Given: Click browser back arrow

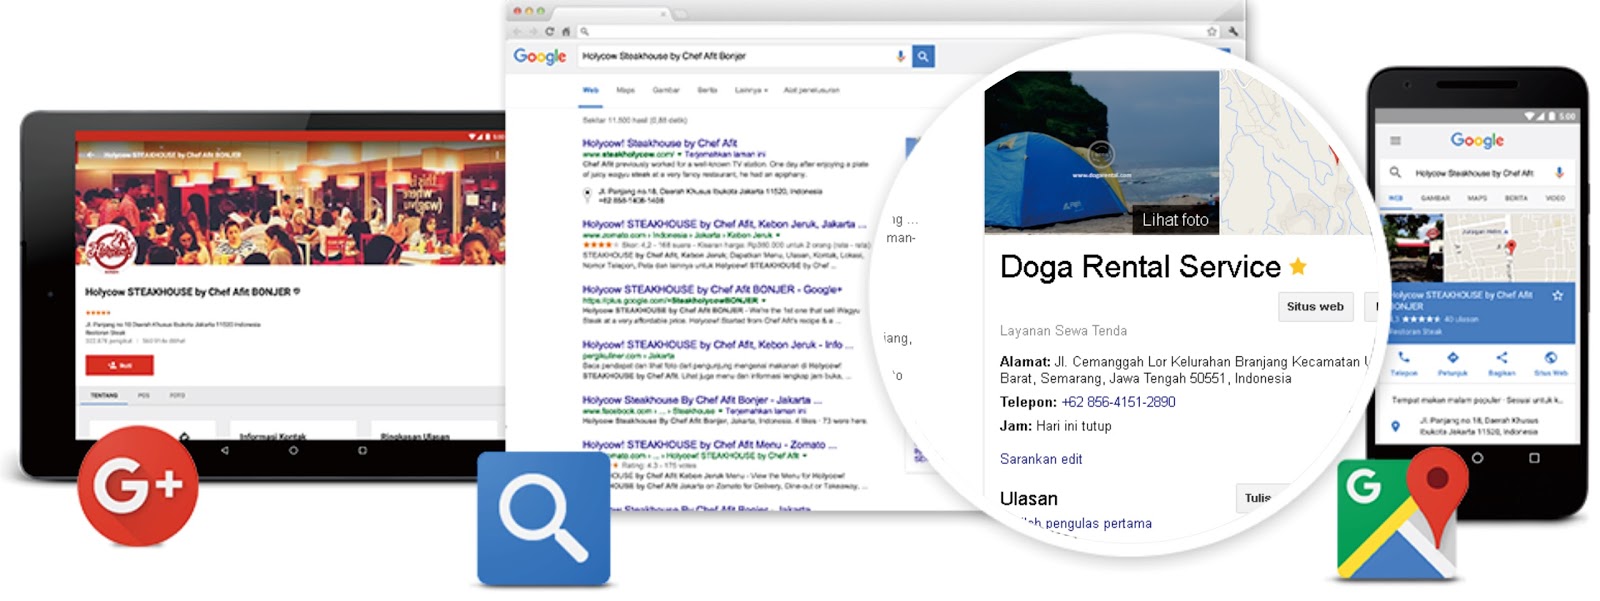Looking at the screenshot, I should [x=517, y=32].
